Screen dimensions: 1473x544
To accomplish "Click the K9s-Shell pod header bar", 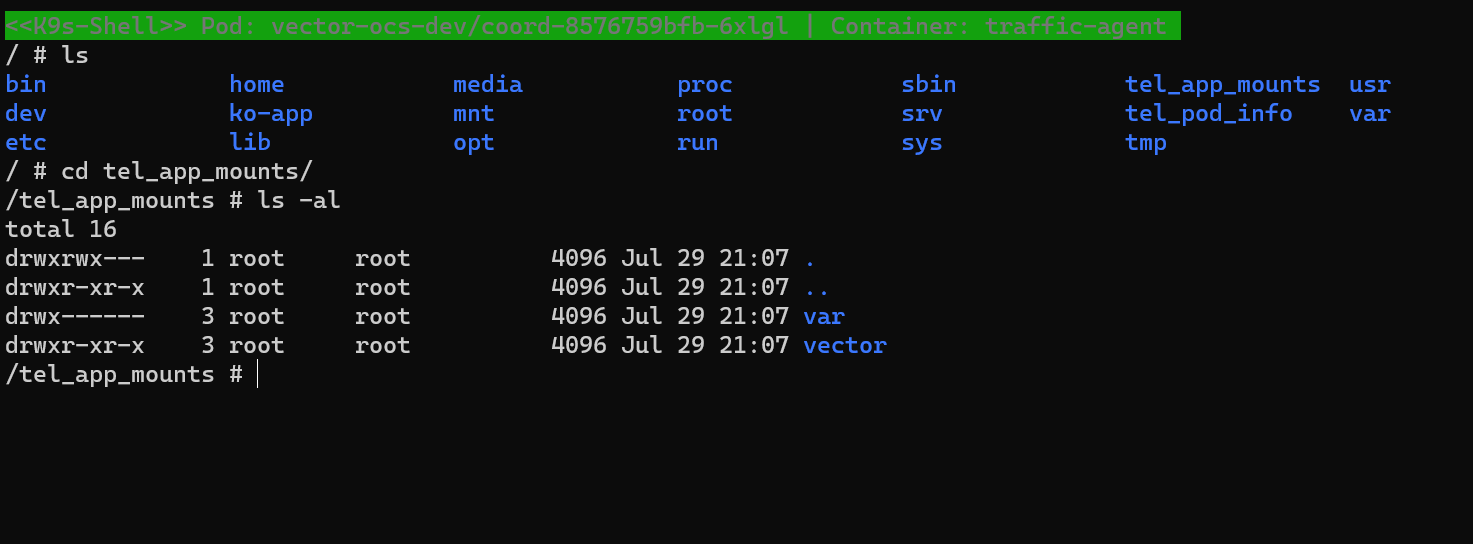I will tap(592, 26).
